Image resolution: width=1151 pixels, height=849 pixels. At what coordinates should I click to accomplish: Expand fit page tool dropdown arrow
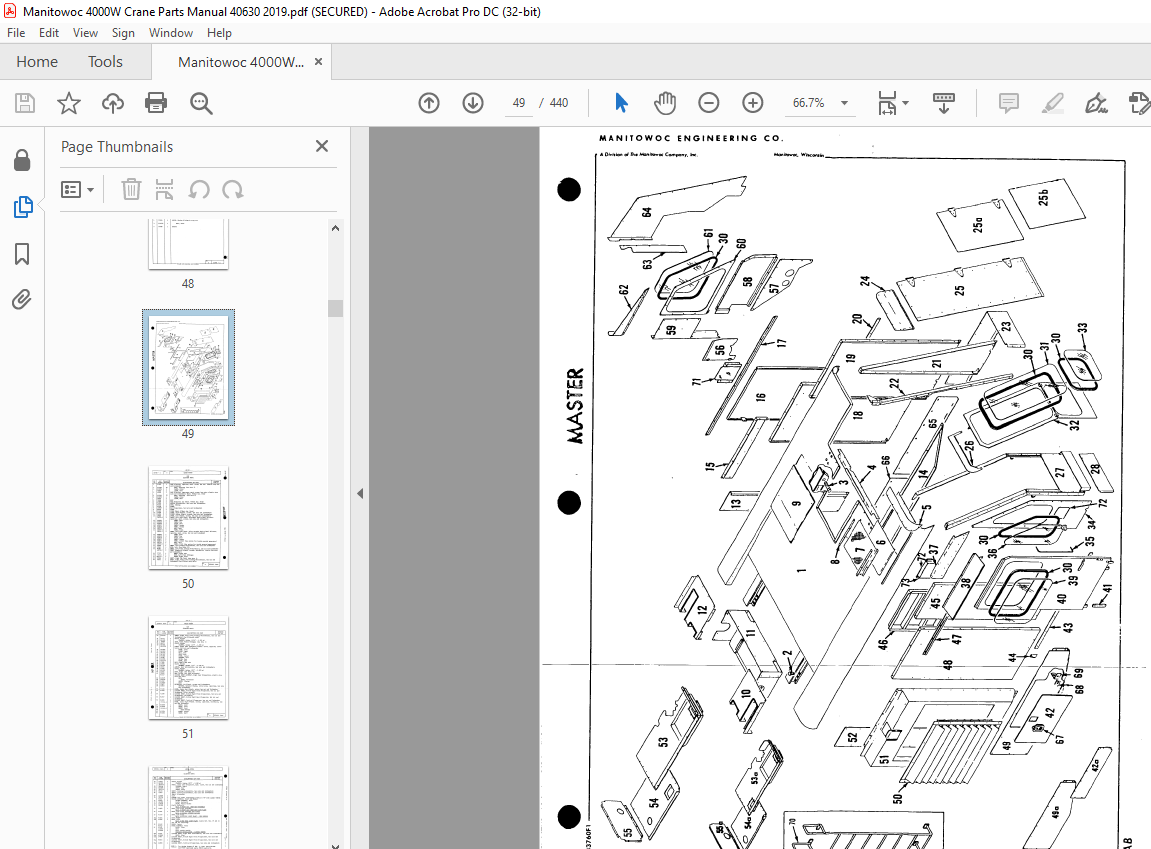pyautogui.click(x=905, y=103)
